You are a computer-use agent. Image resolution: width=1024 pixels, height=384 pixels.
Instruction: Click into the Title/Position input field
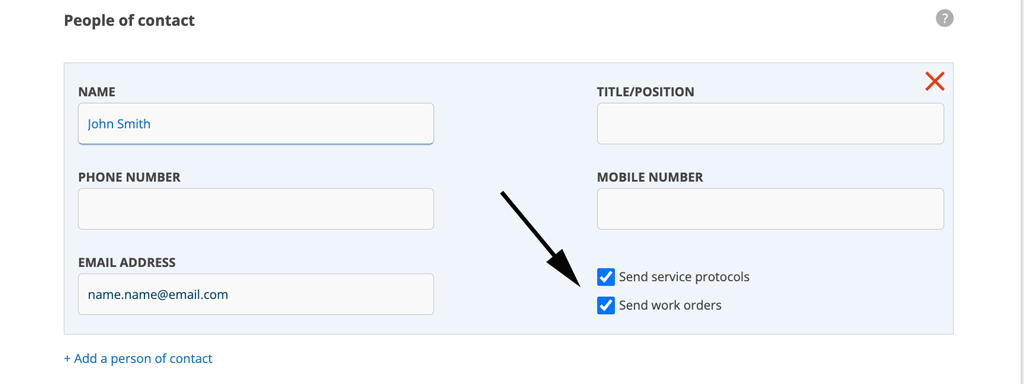[x=771, y=123]
